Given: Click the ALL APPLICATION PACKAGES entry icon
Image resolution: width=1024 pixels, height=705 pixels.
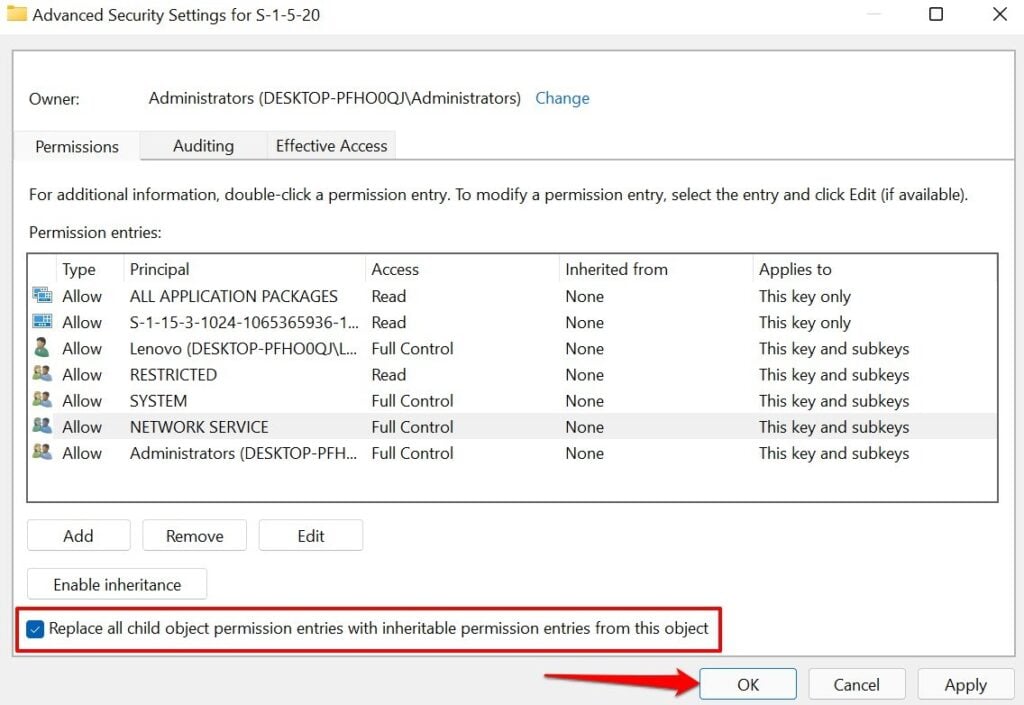Looking at the screenshot, I should pyautogui.click(x=42, y=296).
